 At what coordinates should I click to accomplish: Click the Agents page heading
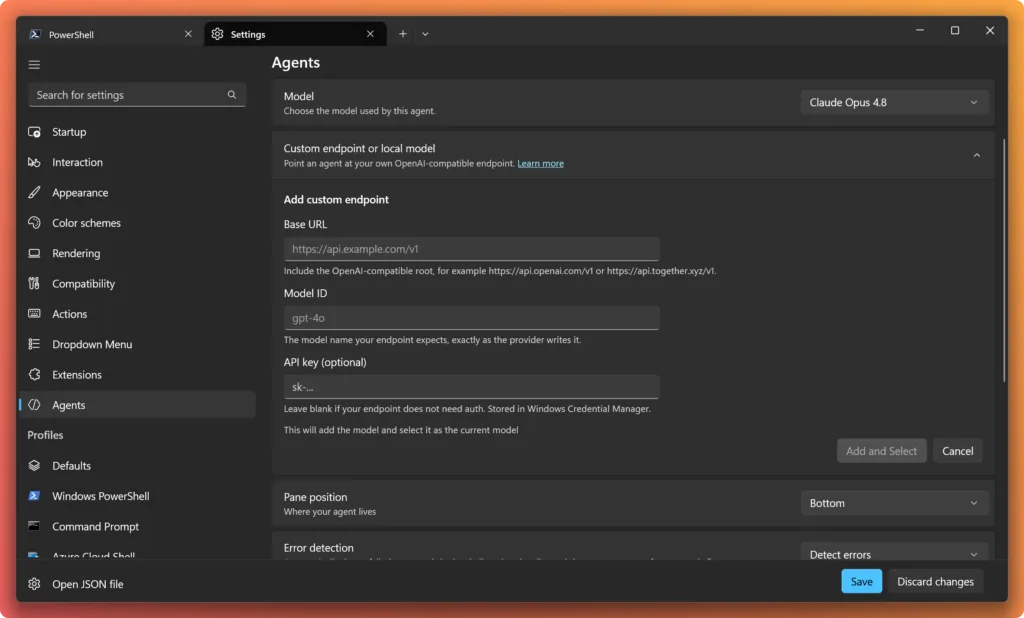coord(296,63)
